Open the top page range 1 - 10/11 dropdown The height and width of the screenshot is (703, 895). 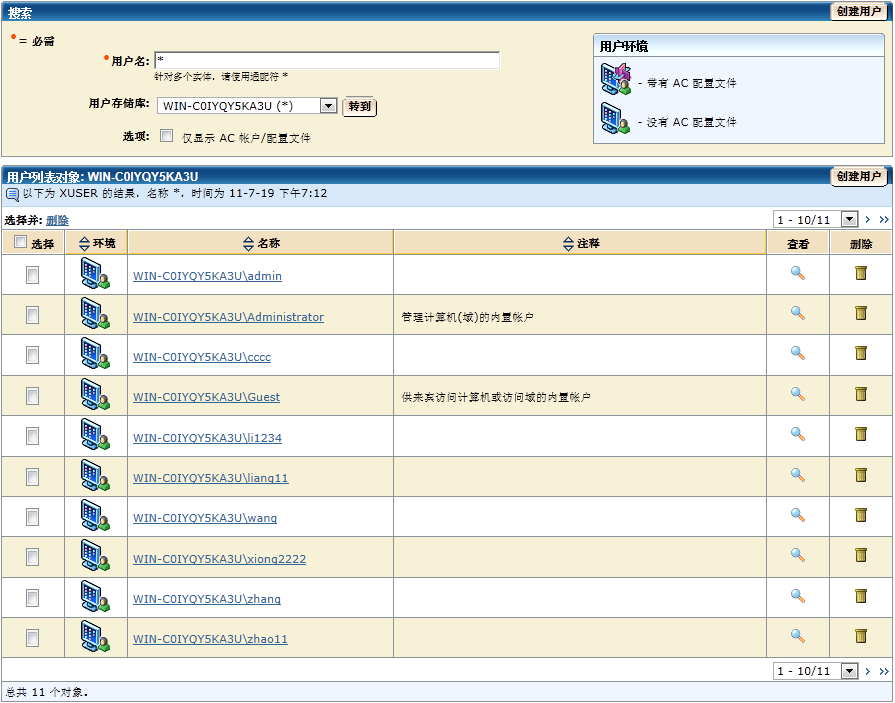pos(849,220)
